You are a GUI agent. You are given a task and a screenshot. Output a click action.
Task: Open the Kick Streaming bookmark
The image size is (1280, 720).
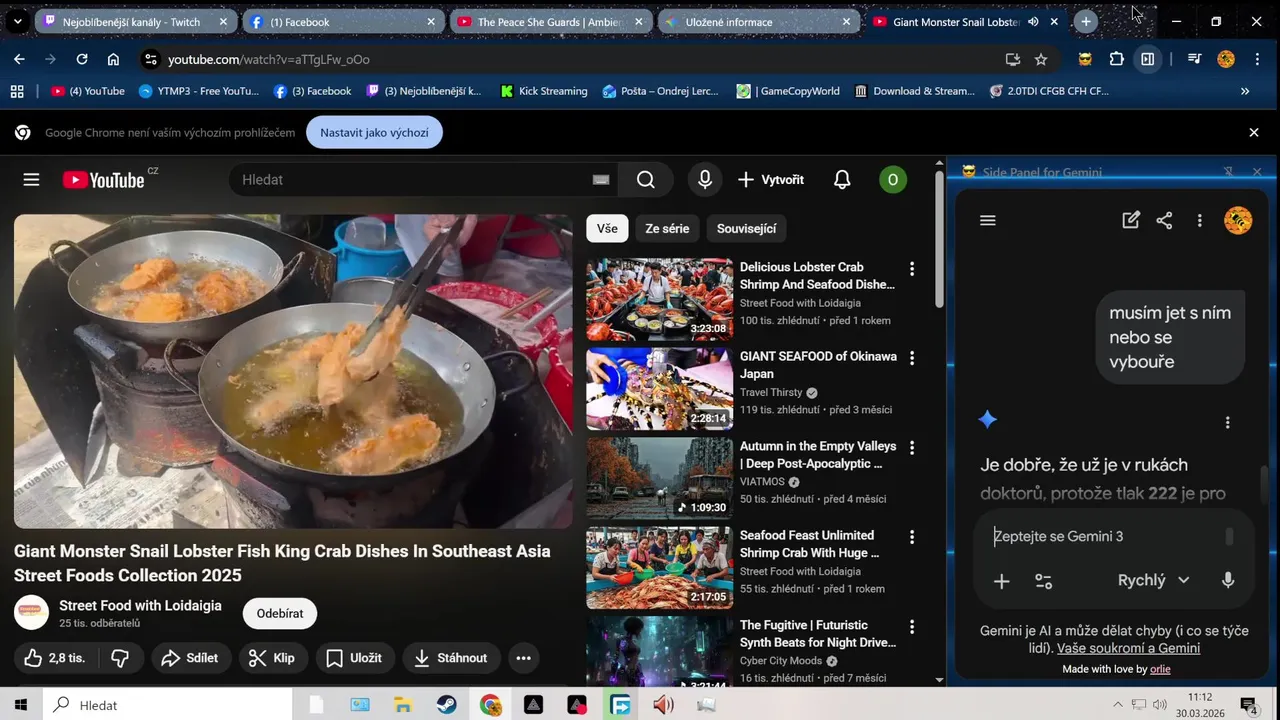click(x=544, y=91)
